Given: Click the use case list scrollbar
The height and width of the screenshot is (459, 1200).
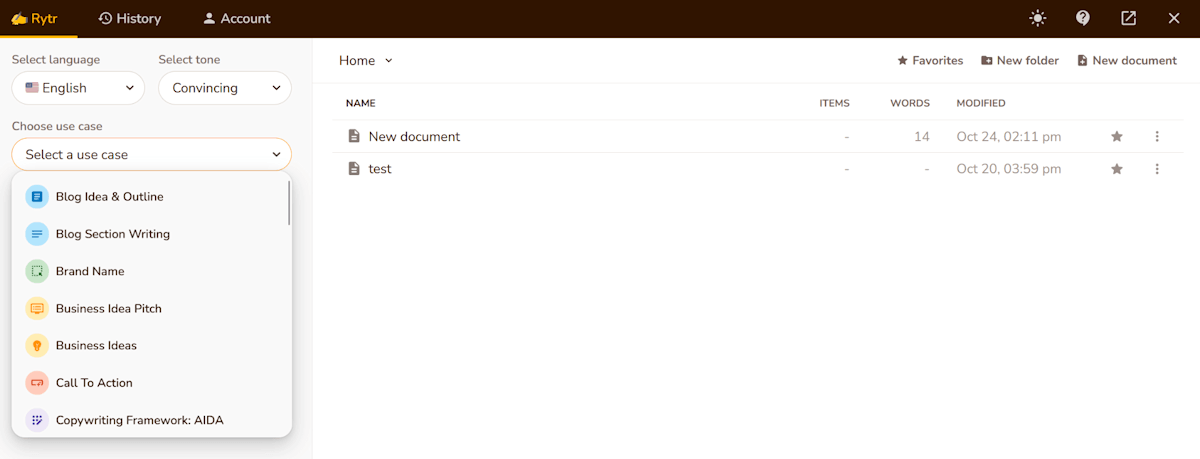Looking at the screenshot, I should tap(289, 201).
